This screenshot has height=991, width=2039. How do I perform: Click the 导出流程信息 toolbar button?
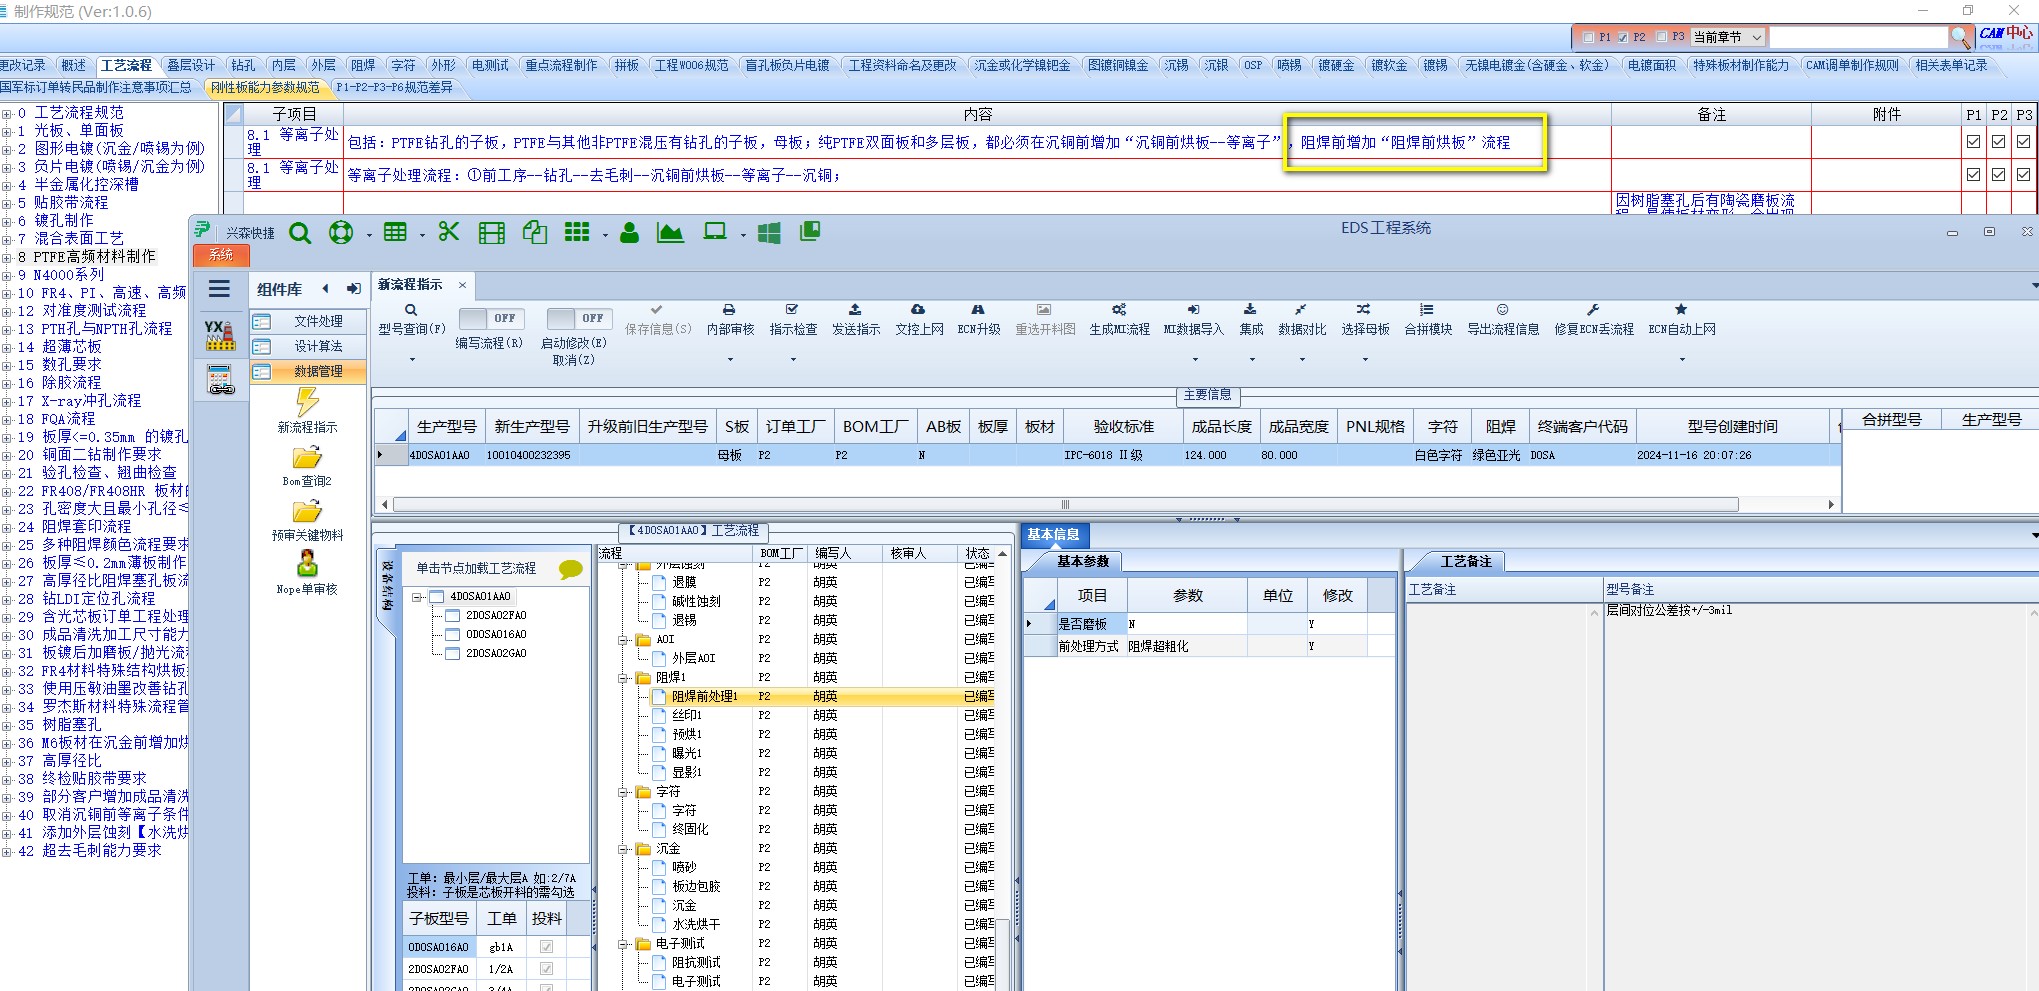tap(1503, 320)
